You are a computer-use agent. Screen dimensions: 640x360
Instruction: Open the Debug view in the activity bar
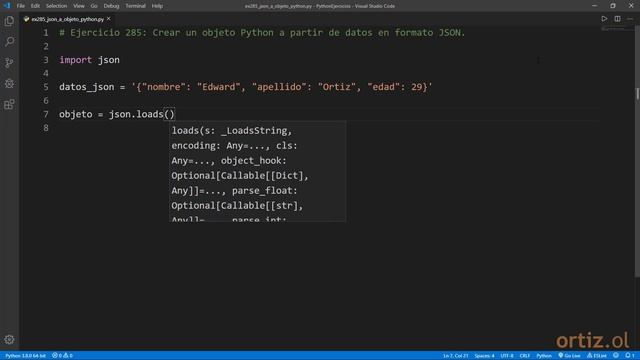point(9,83)
